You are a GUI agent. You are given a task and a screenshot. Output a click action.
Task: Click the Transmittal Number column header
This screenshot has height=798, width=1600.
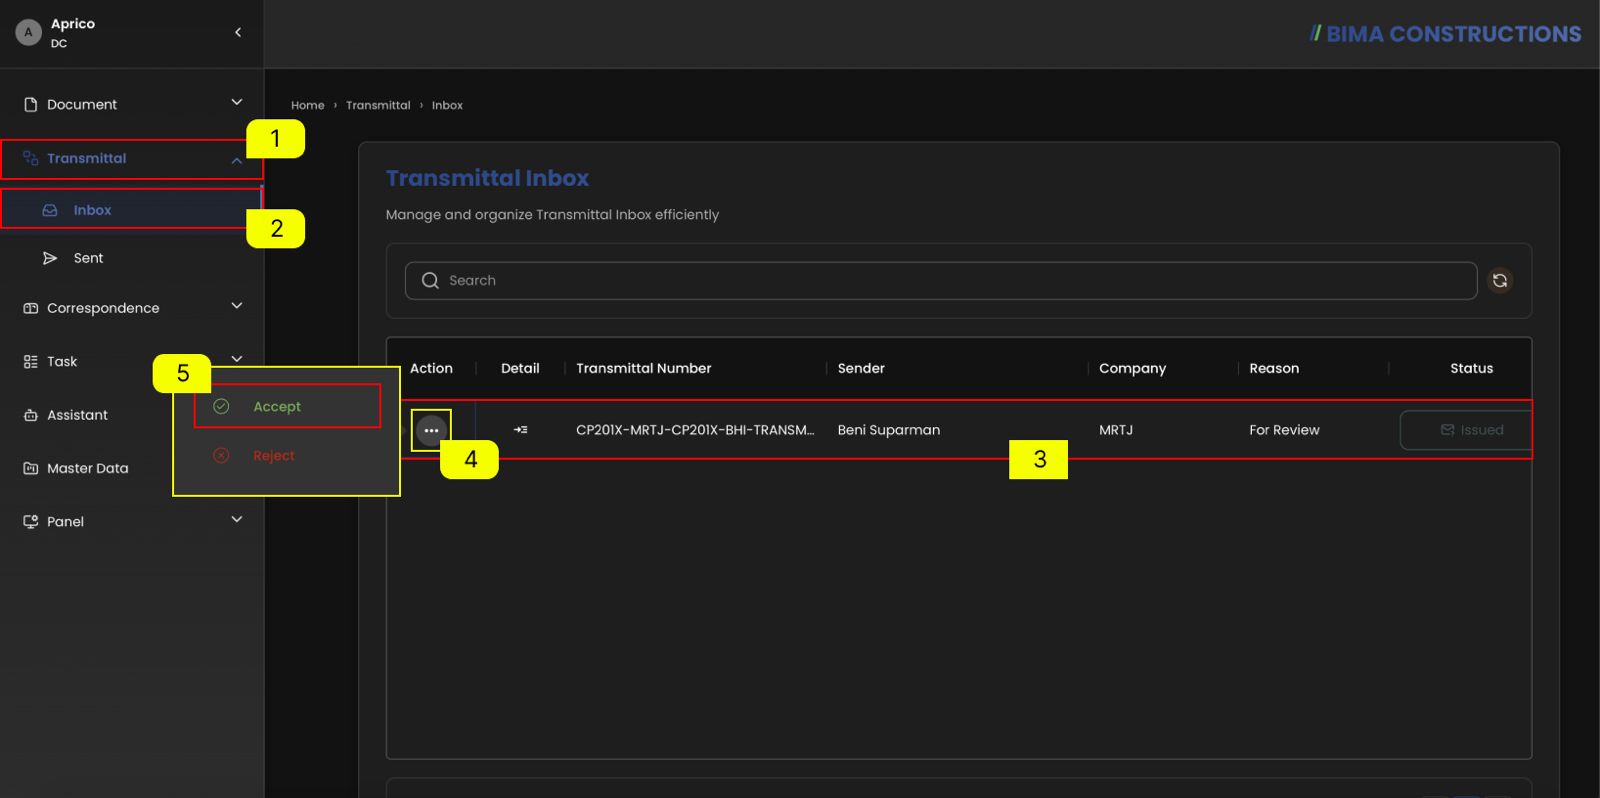click(x=644, y=368)
